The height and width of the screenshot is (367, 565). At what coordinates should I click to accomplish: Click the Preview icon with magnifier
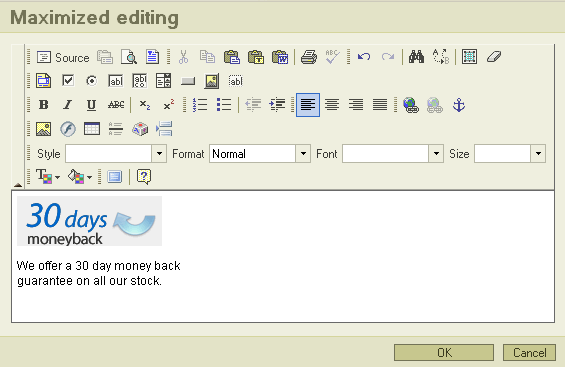coord(129,57)
